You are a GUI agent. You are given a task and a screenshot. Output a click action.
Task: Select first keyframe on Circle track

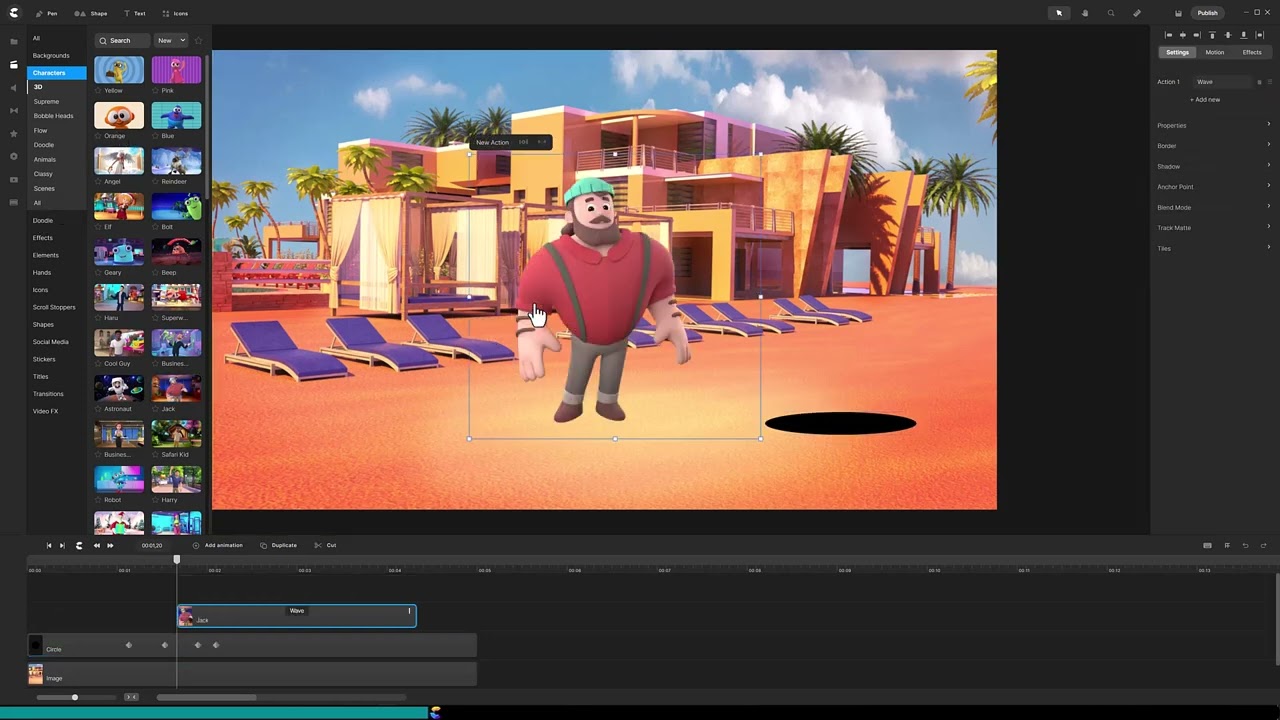click(128, 645)
